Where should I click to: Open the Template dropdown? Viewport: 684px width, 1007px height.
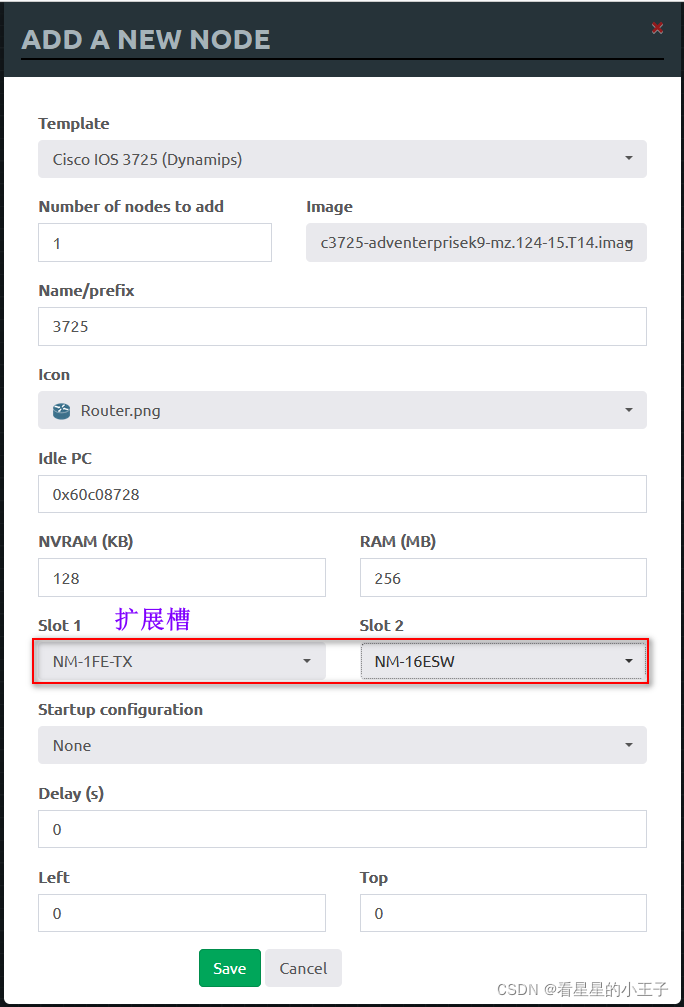coord(342,159)
